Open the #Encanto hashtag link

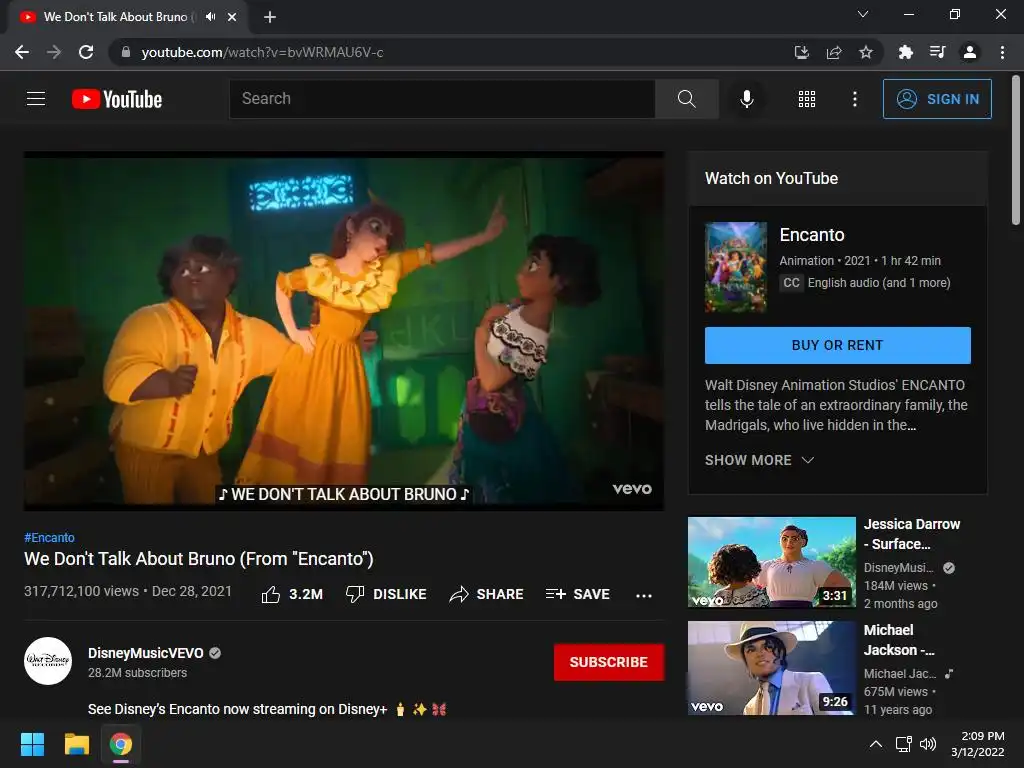pos(50,537)
